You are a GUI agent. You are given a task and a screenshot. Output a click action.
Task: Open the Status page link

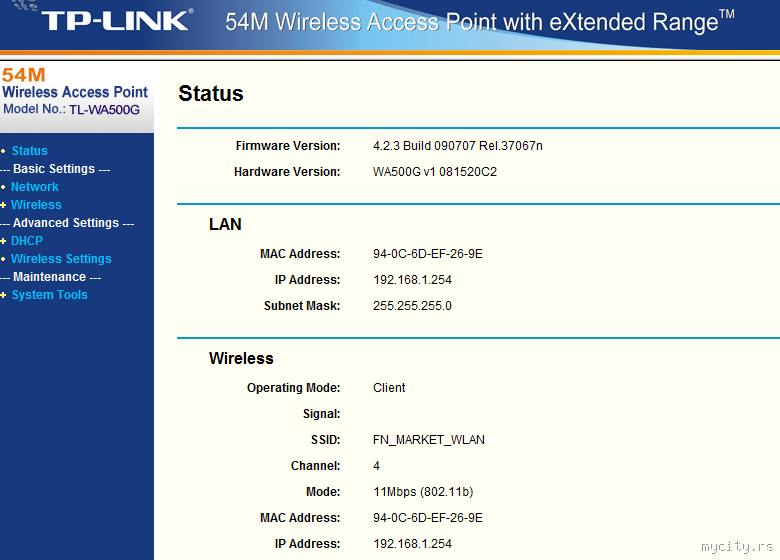(x=29, y=151)
